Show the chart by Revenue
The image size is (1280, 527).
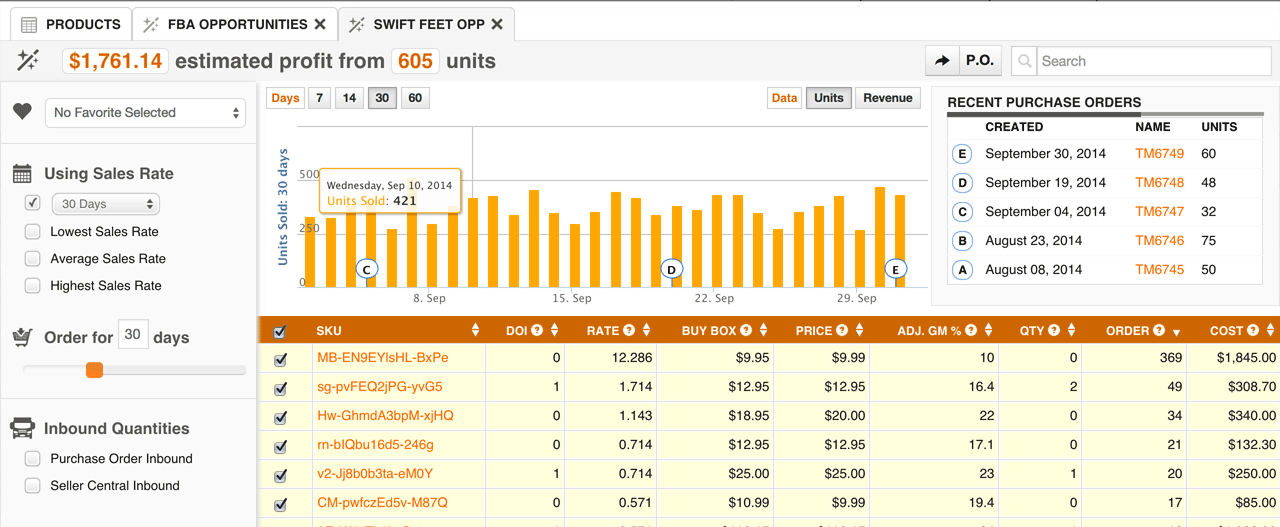click(887, 98)
